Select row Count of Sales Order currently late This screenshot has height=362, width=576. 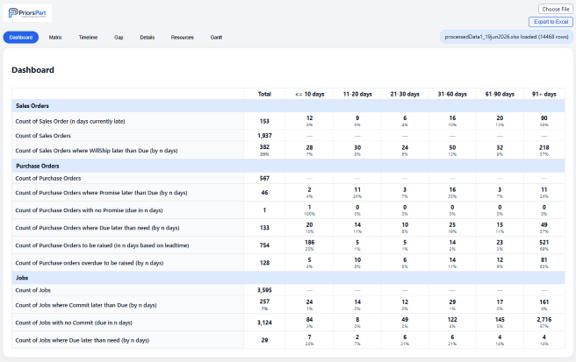(x=288, y=121)
